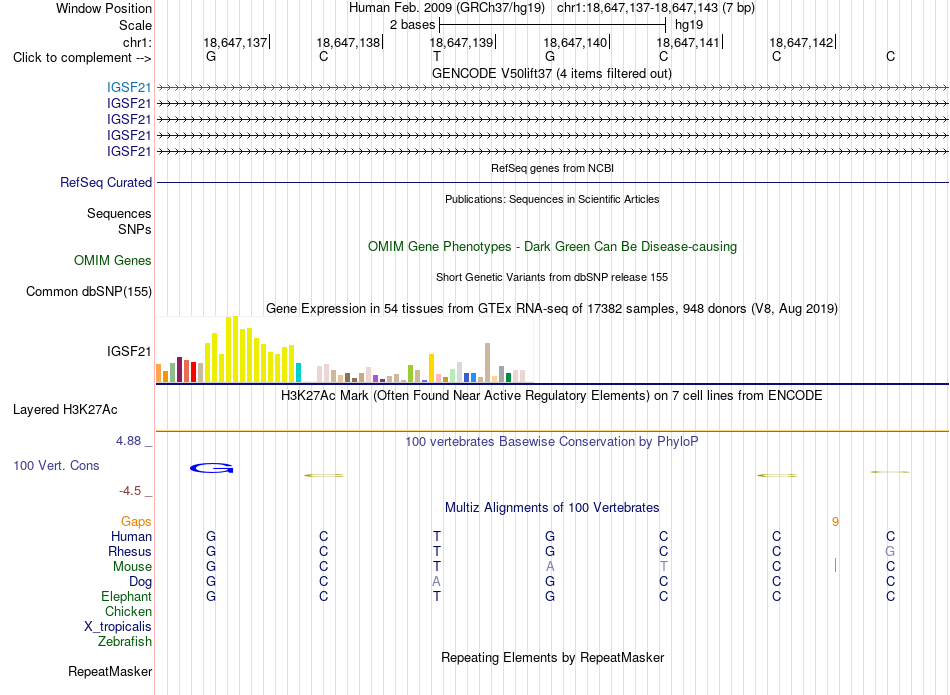Click the 'T' in the Human alignment row
The width and height of the screenshot is (950, 695).
point(437,536)
